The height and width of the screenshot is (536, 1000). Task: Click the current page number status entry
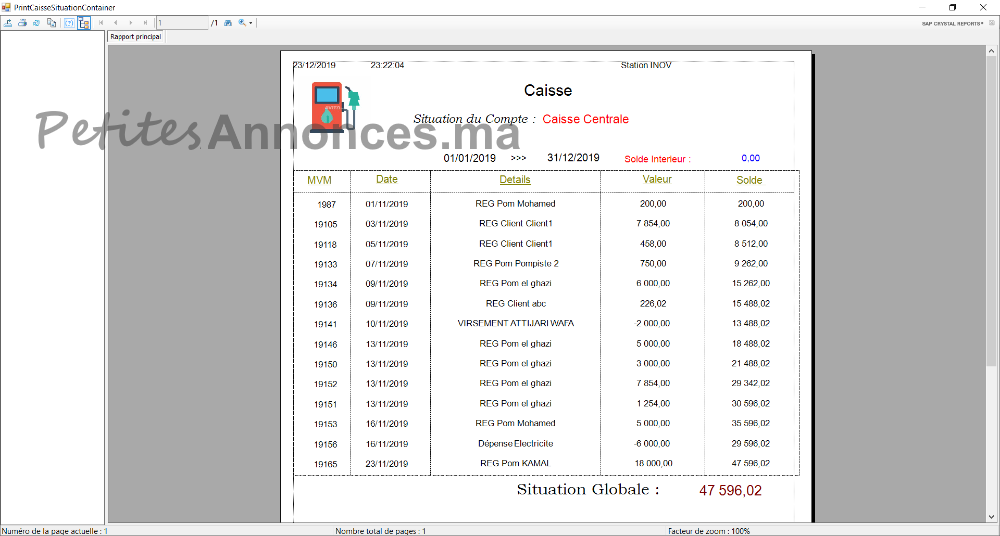pyautogui.click(x=54, y=531)
